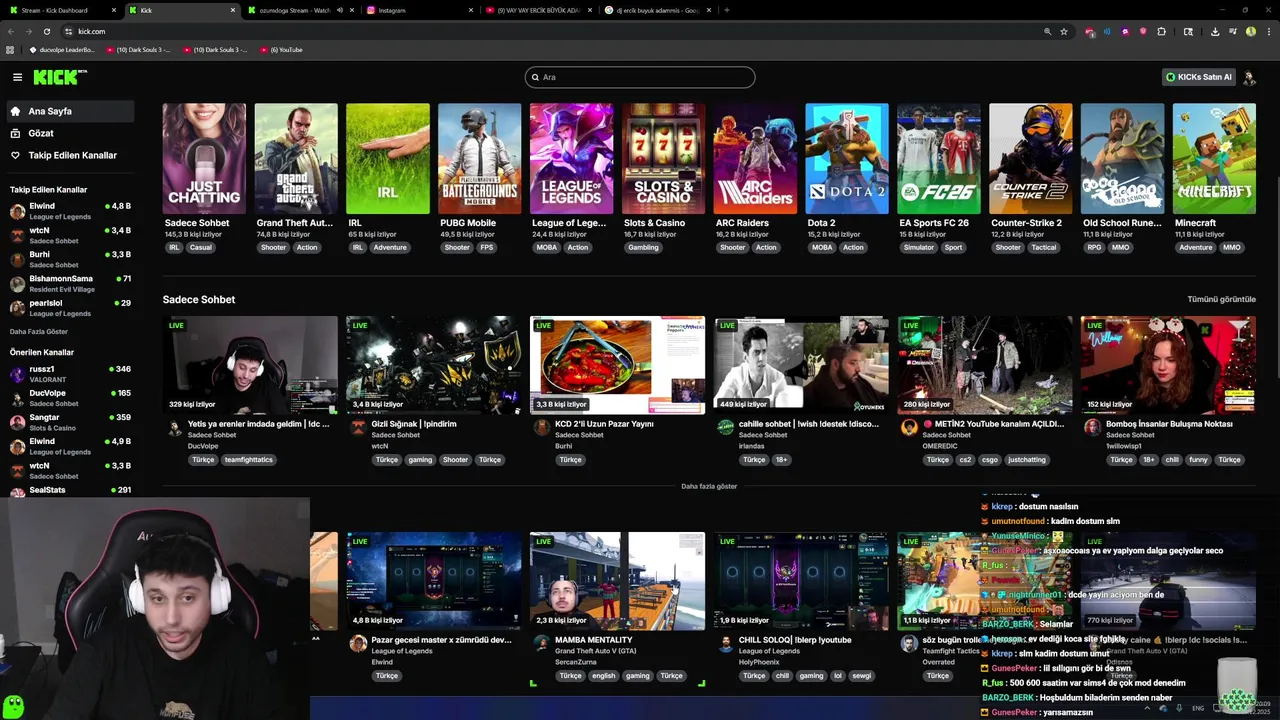Viewport: 1280px width, 720px height.
Task: Open OMEREDIC streamer avatar under METİN2 stream
Action: 909,427
